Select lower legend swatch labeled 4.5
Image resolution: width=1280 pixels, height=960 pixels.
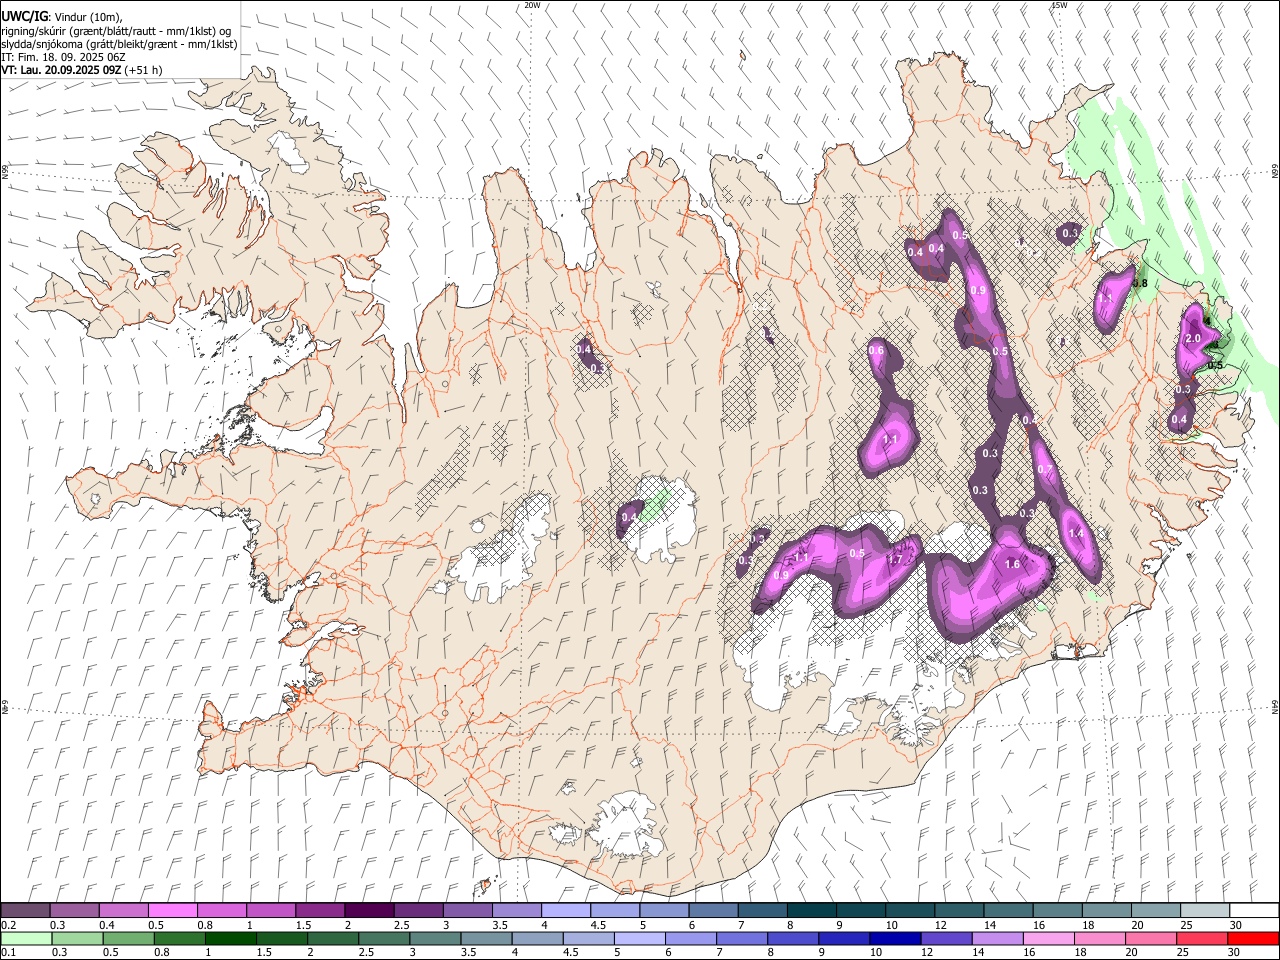(x=587, y=938)
